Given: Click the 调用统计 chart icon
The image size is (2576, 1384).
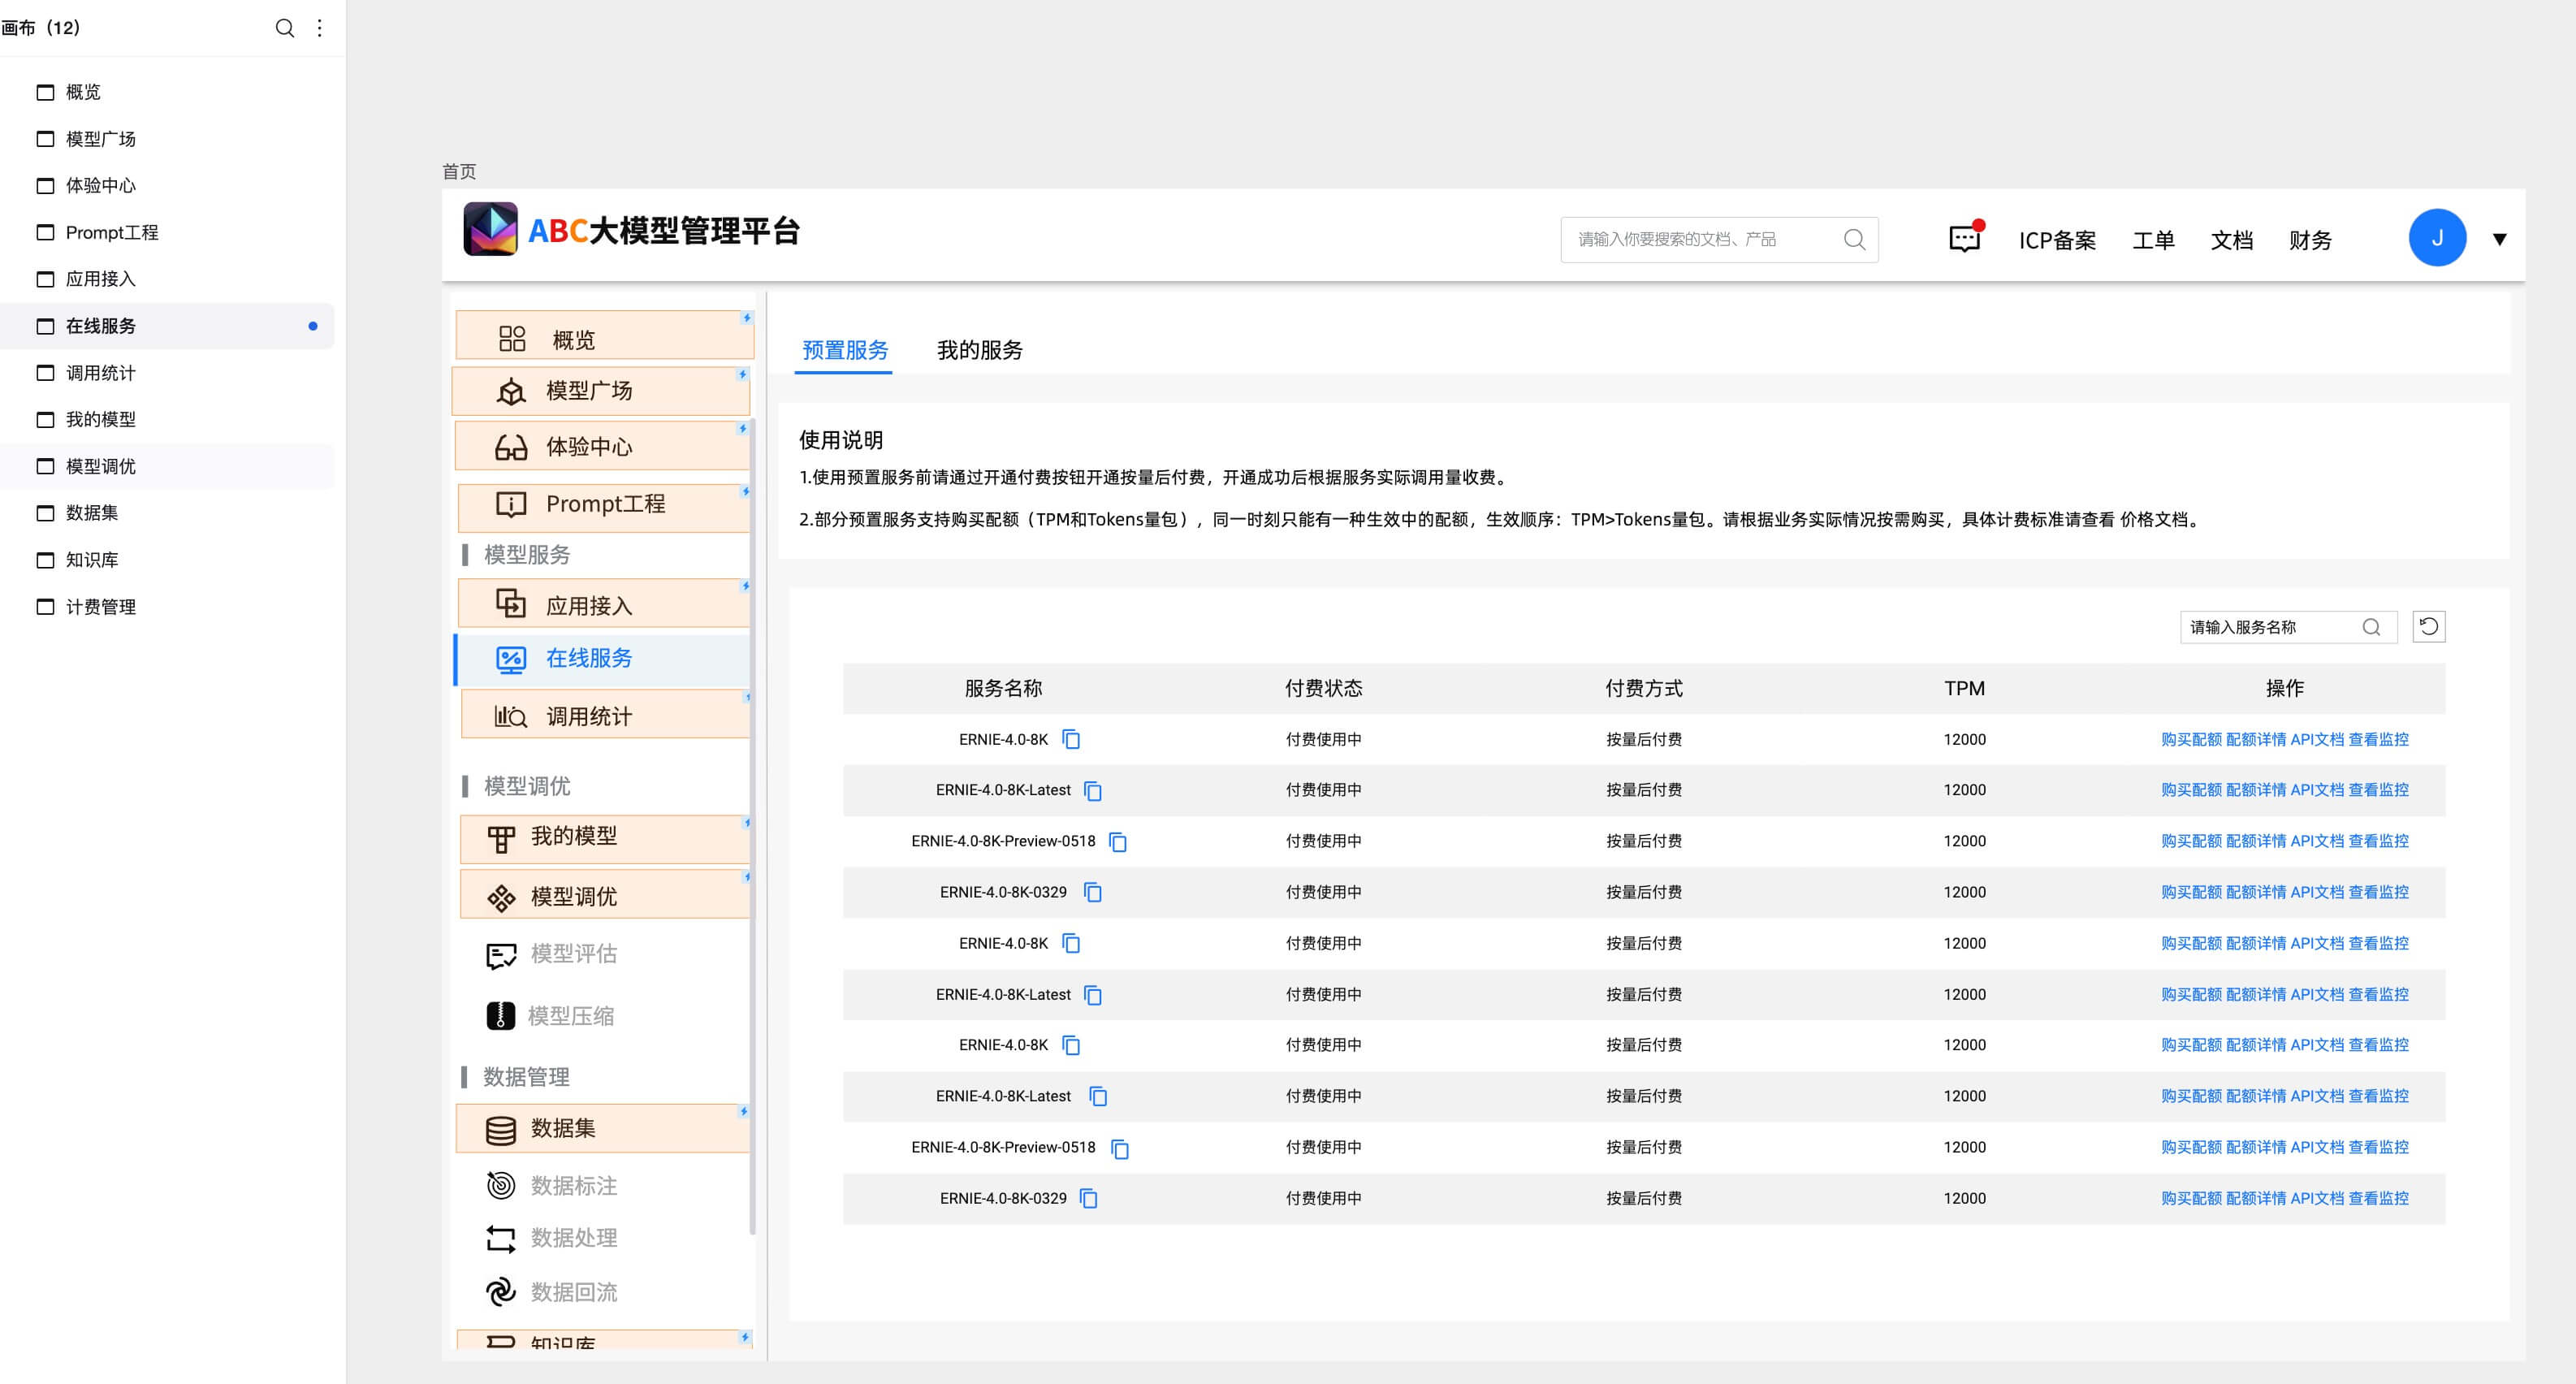Looking at the screenshot, I should (511, 716).
